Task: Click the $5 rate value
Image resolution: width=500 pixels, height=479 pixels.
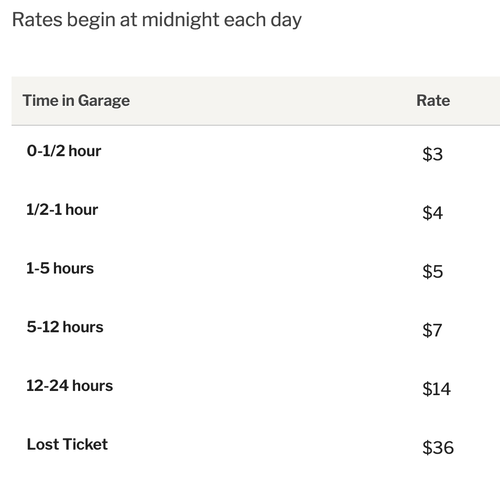Action: tap(432, 272)
